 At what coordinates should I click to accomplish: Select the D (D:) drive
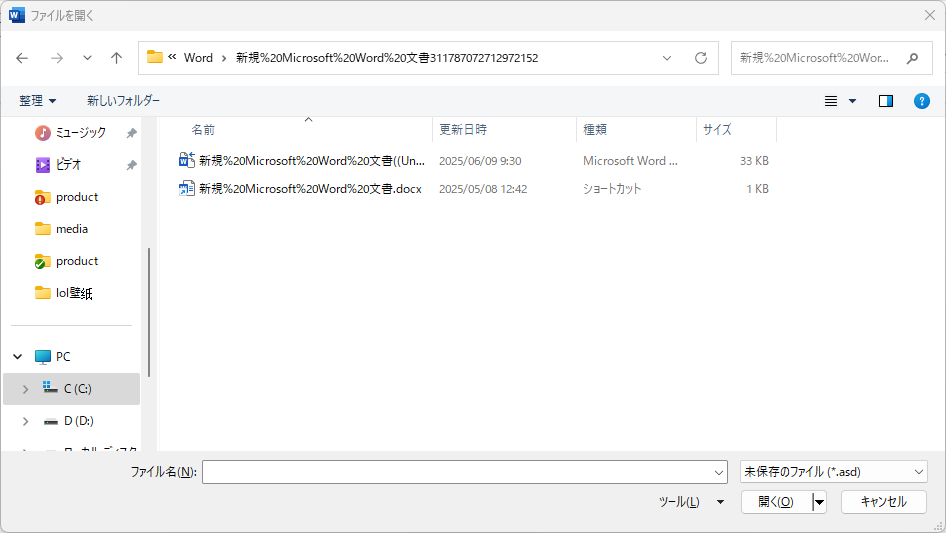(78, 421)
